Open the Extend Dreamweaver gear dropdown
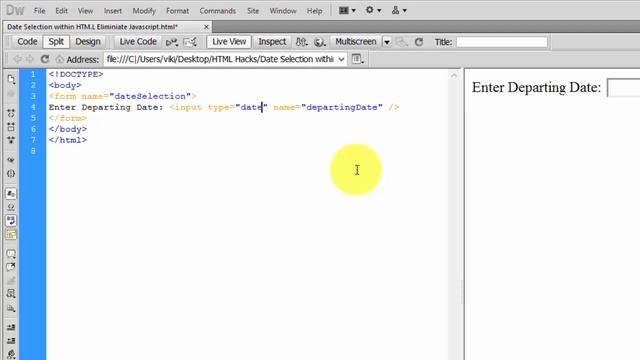 [373, 10]
